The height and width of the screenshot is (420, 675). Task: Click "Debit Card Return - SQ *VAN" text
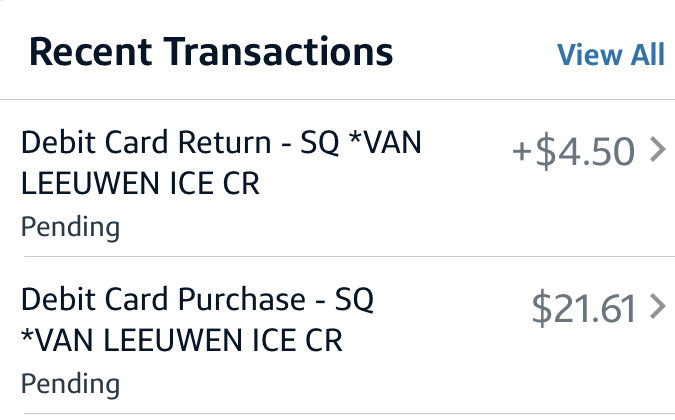221,143
